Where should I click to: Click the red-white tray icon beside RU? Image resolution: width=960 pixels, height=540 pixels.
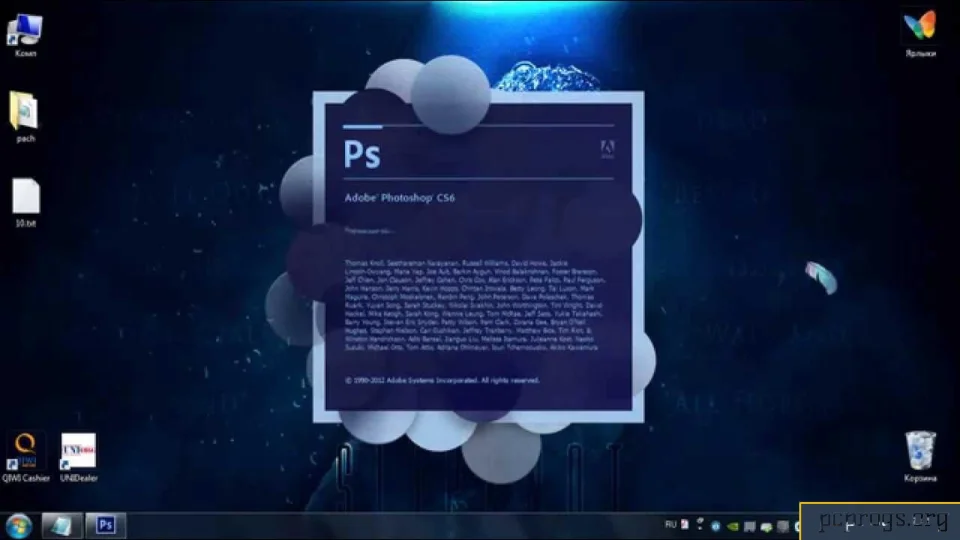(684, 525)
